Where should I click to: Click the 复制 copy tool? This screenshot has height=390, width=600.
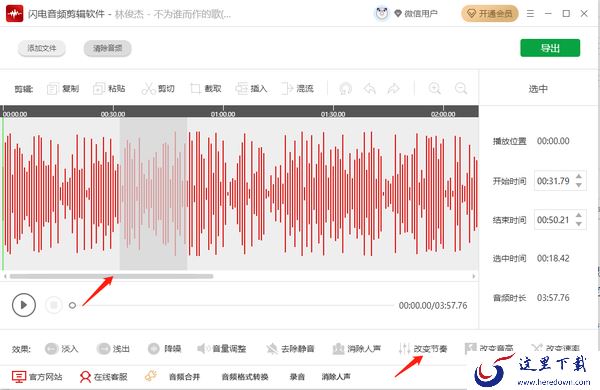click(63, 89)
